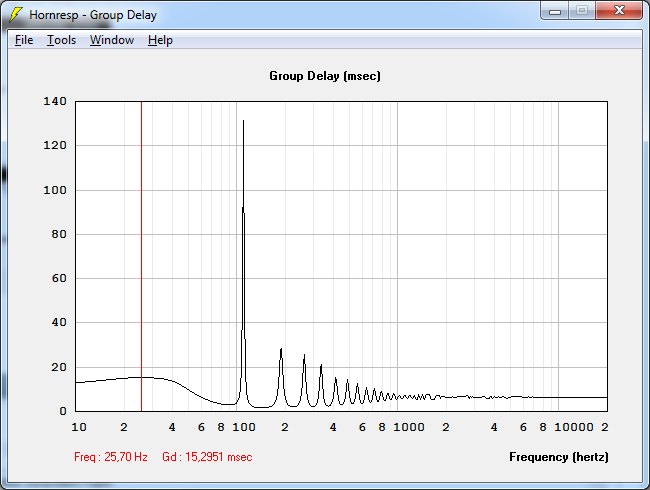Close the Hornresp Group Delay window
Screen dimensions: 650x490
point(619,10)
